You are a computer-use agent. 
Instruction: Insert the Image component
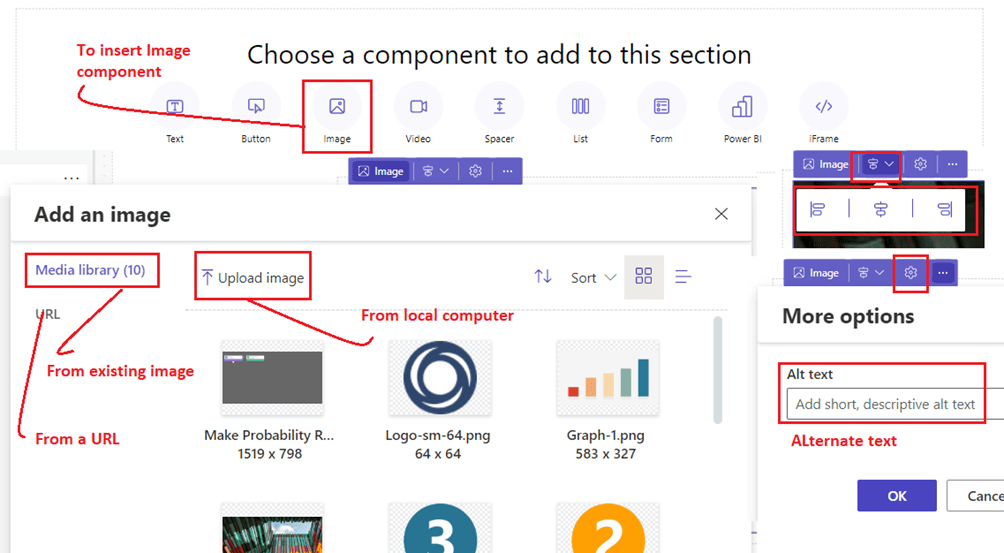(337, 107)
